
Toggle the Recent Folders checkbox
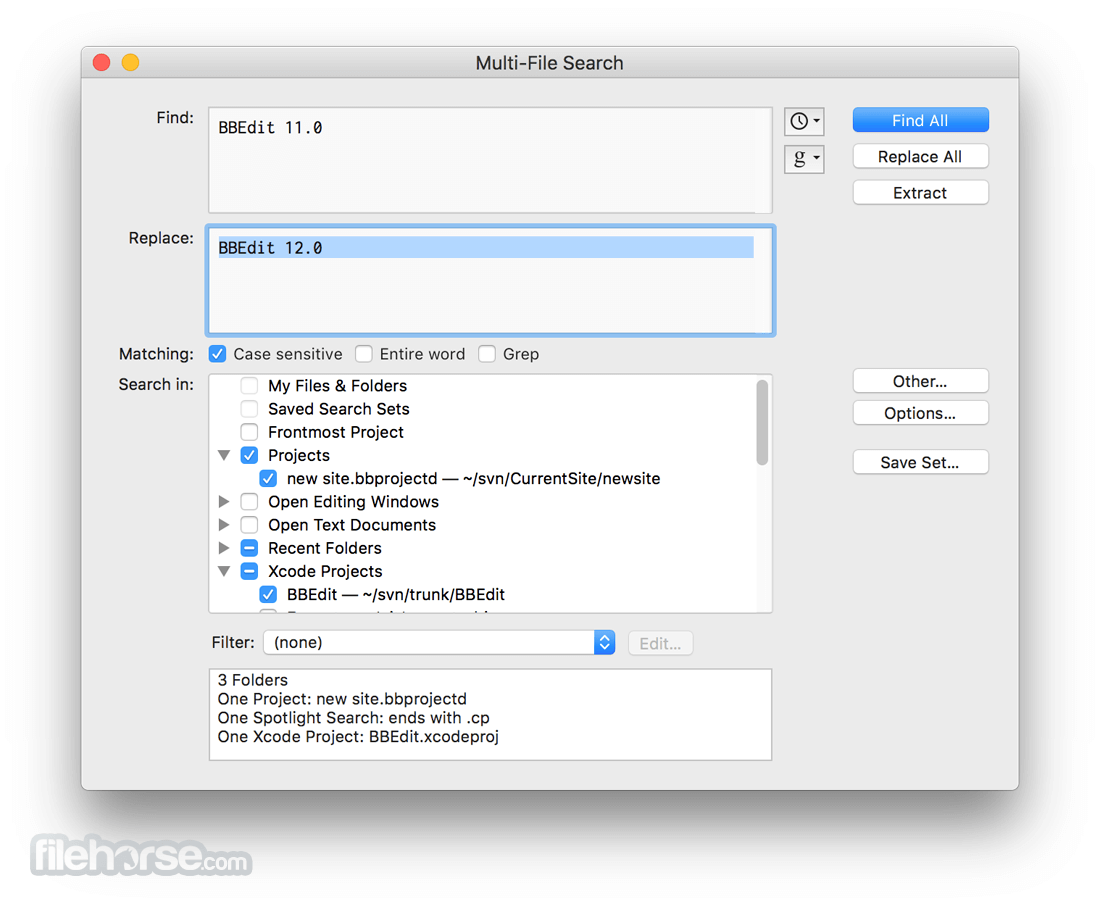pos(249,548)
